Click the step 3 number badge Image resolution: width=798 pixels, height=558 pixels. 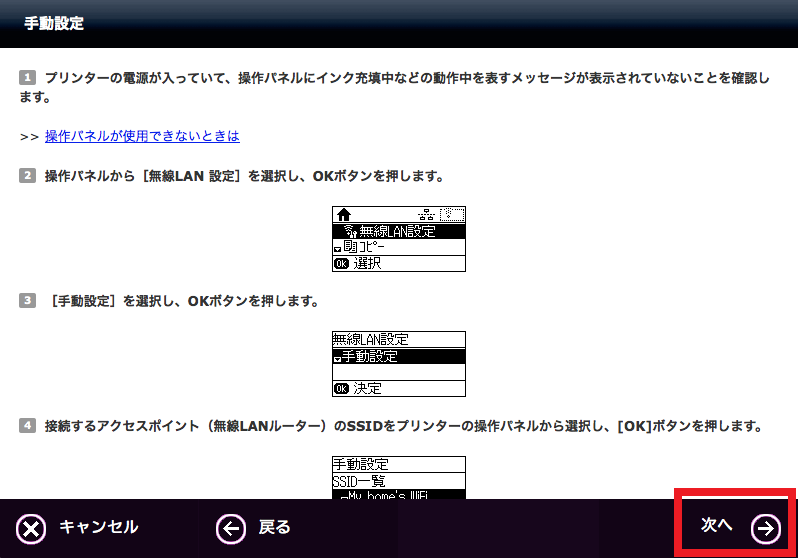[x=27, y=301]
